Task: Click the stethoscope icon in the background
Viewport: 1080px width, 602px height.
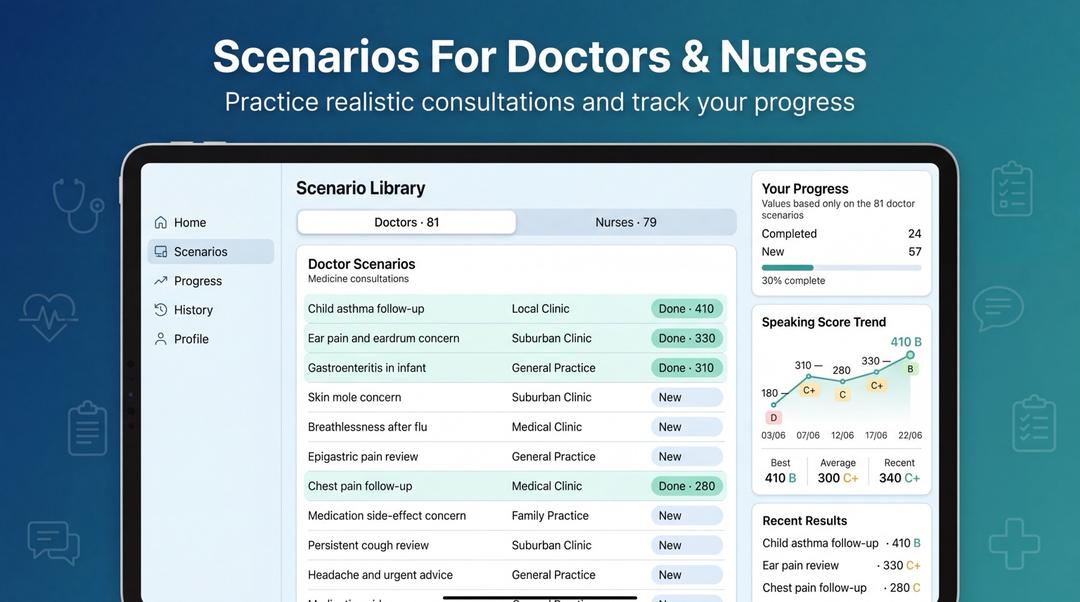Action: click(78, 205)
